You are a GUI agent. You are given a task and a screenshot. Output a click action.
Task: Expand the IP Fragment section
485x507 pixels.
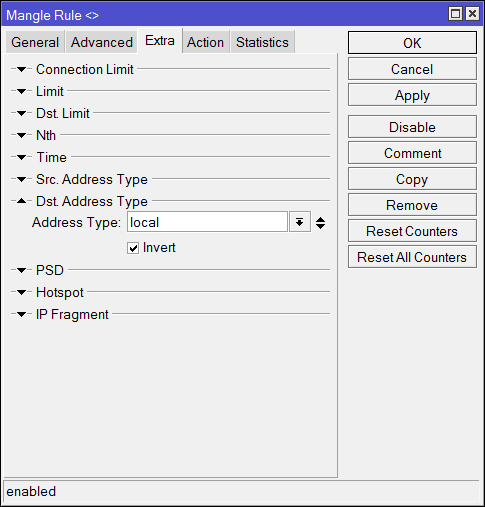(x=22, y=314)
